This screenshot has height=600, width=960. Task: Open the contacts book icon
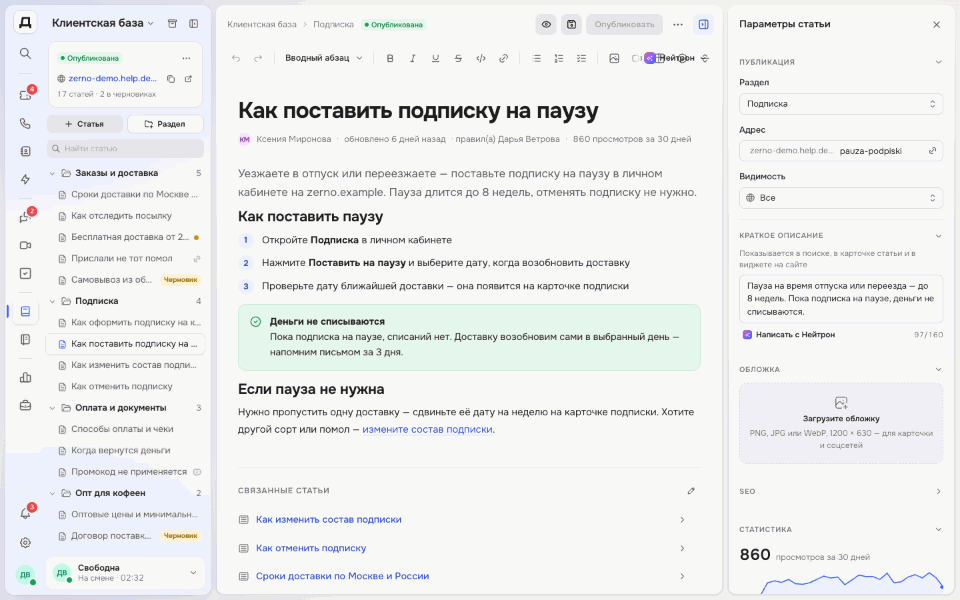point(25,151)
